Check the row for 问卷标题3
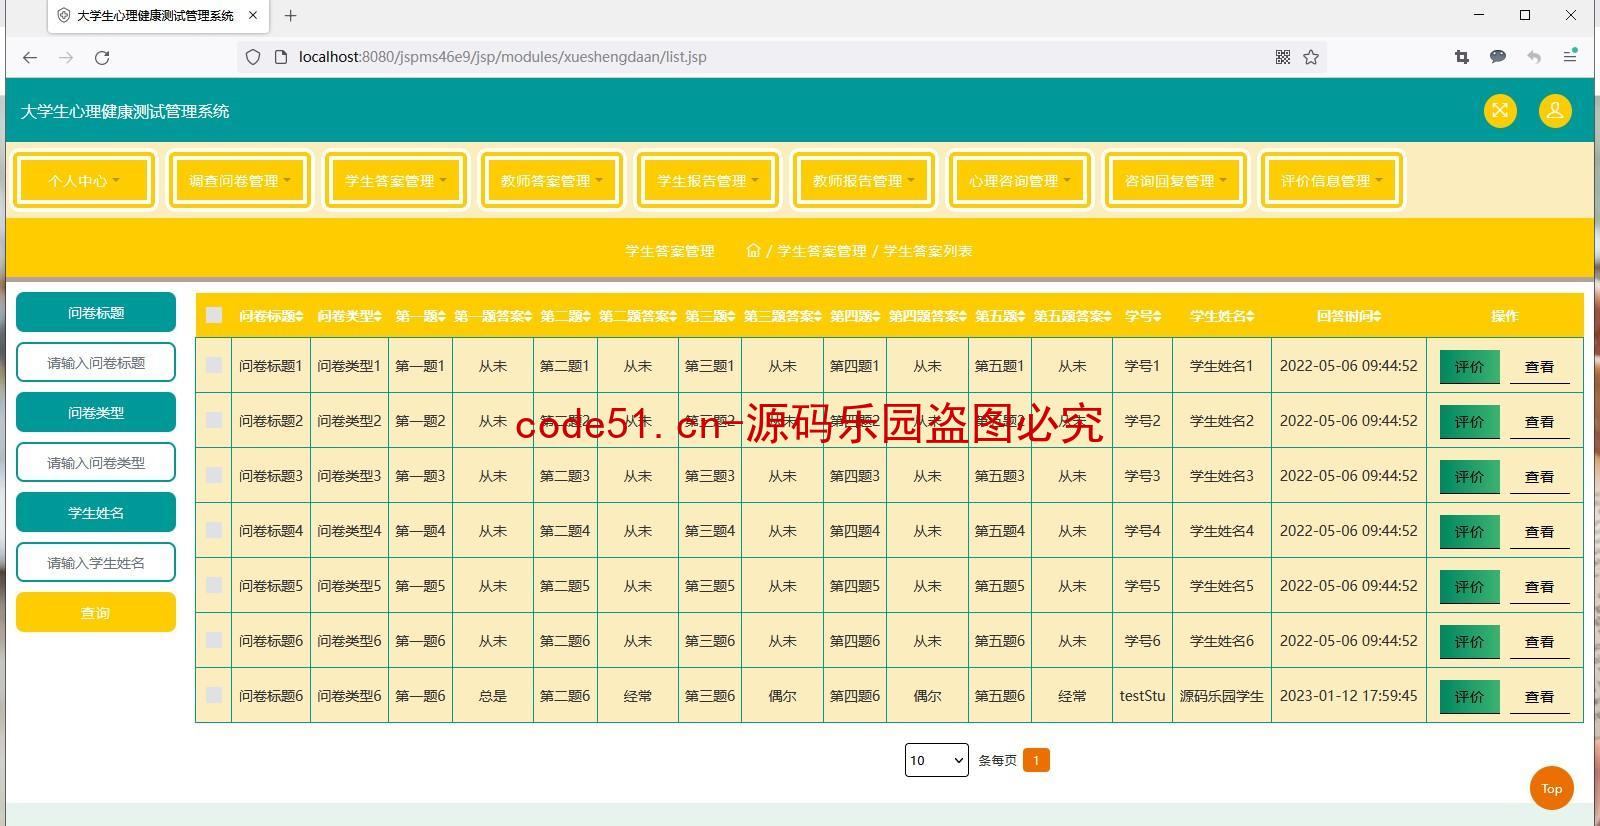The image size is (1600, 826). 214,475
